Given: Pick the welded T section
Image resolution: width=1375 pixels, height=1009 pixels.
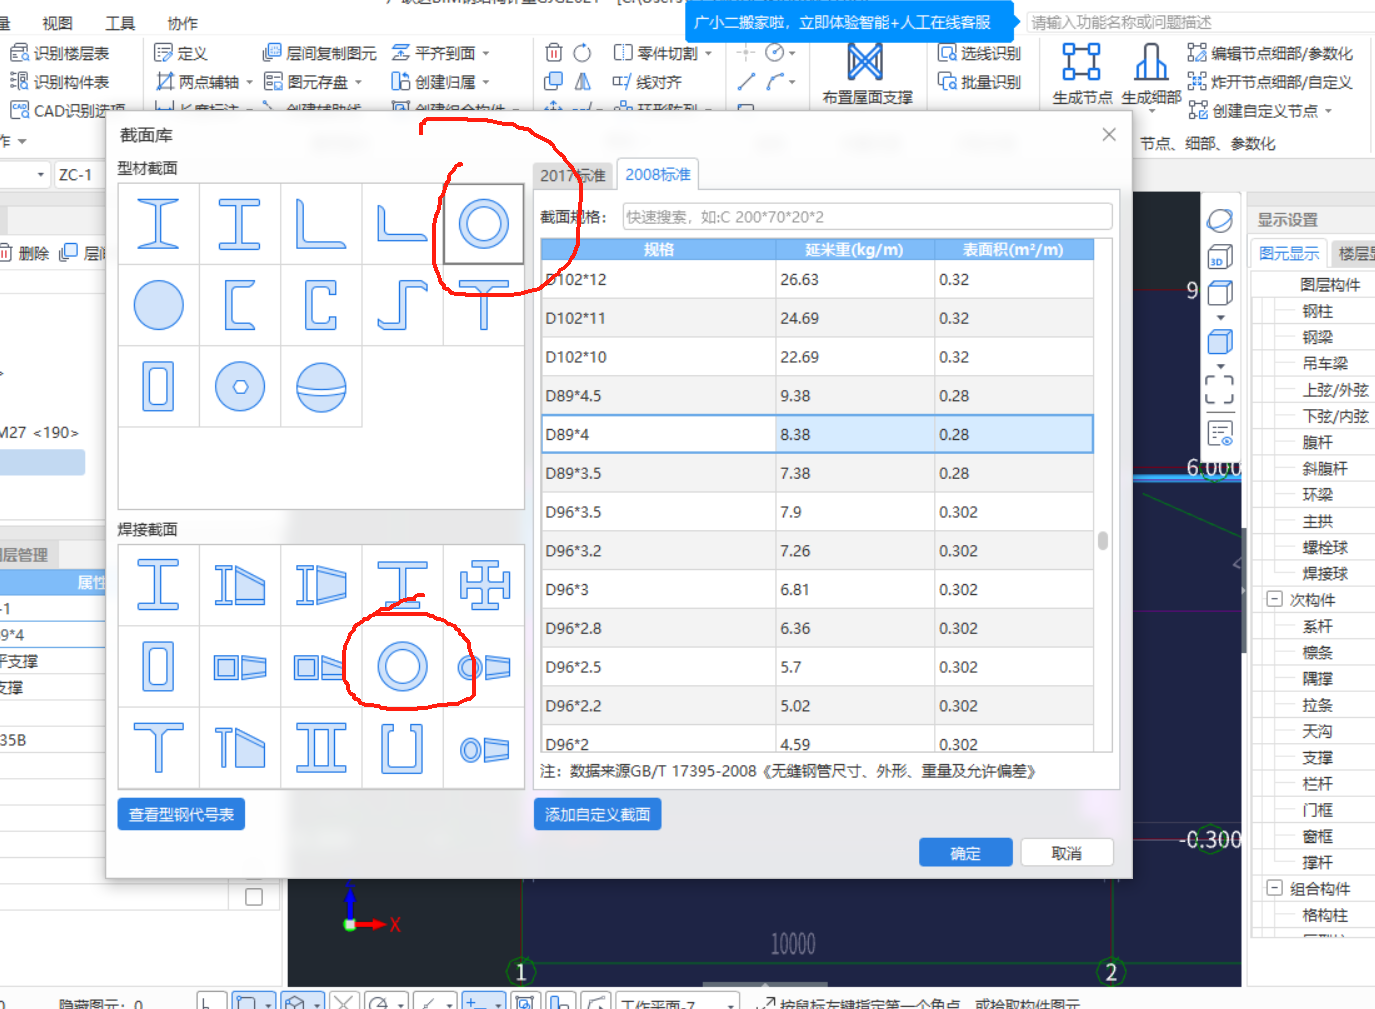Looking at the screenshot, I should pos(159,748).
